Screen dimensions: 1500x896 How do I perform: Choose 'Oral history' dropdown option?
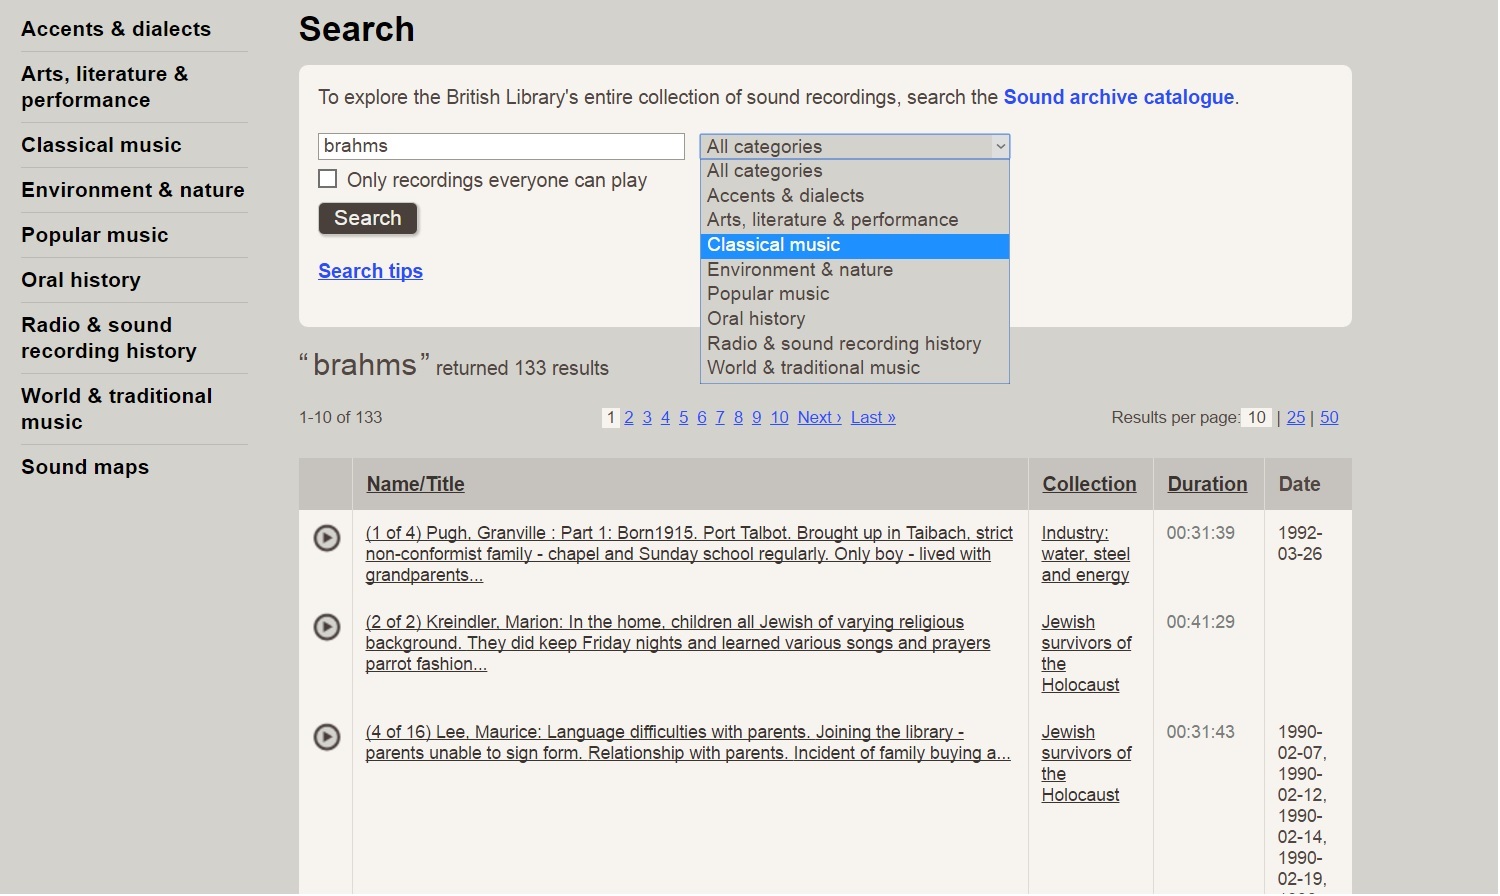point(756,319)
